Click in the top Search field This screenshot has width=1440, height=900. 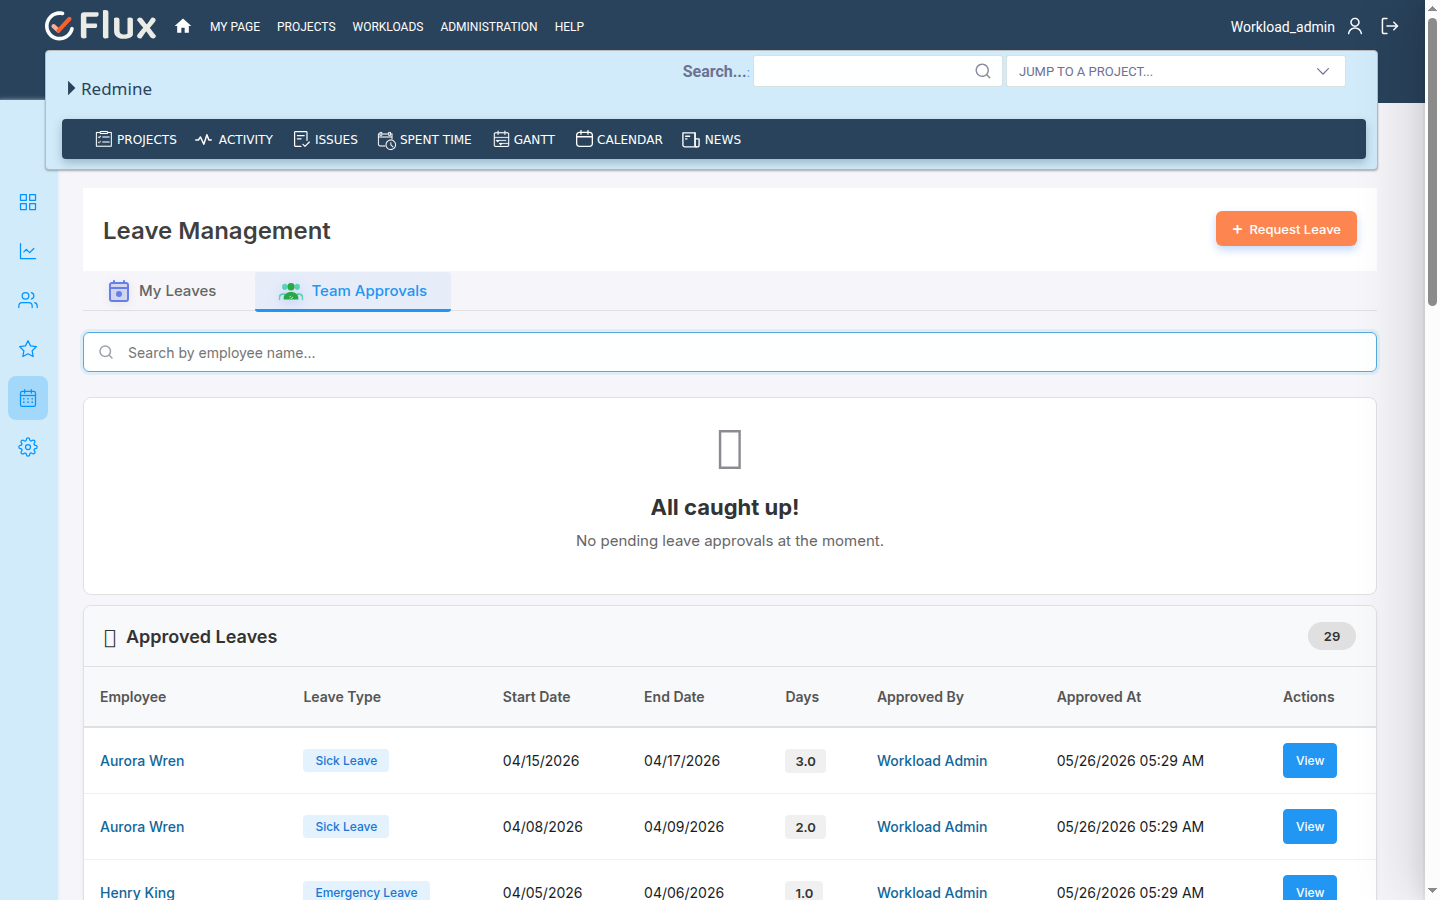877,71
